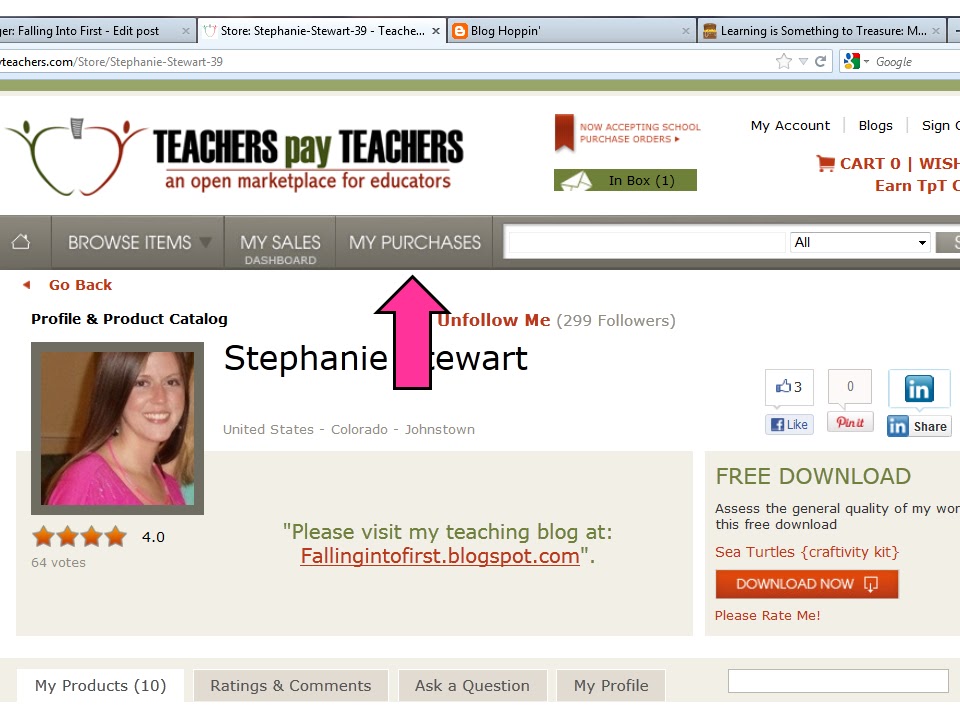Screen dimensions: 960x720
Task: Click the LinkedIn Share button
Action: 918,426
